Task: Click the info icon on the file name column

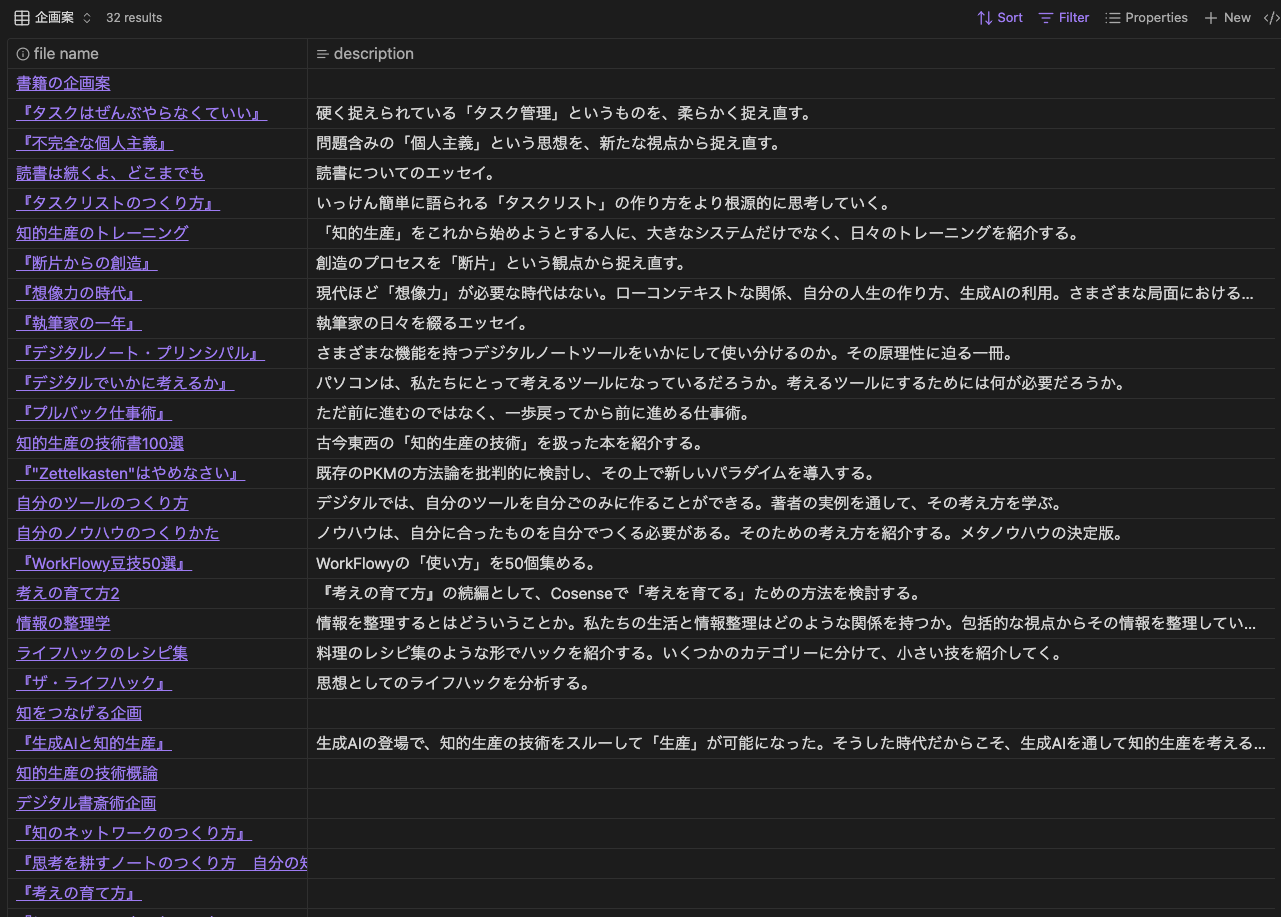Action: point(21,53)
